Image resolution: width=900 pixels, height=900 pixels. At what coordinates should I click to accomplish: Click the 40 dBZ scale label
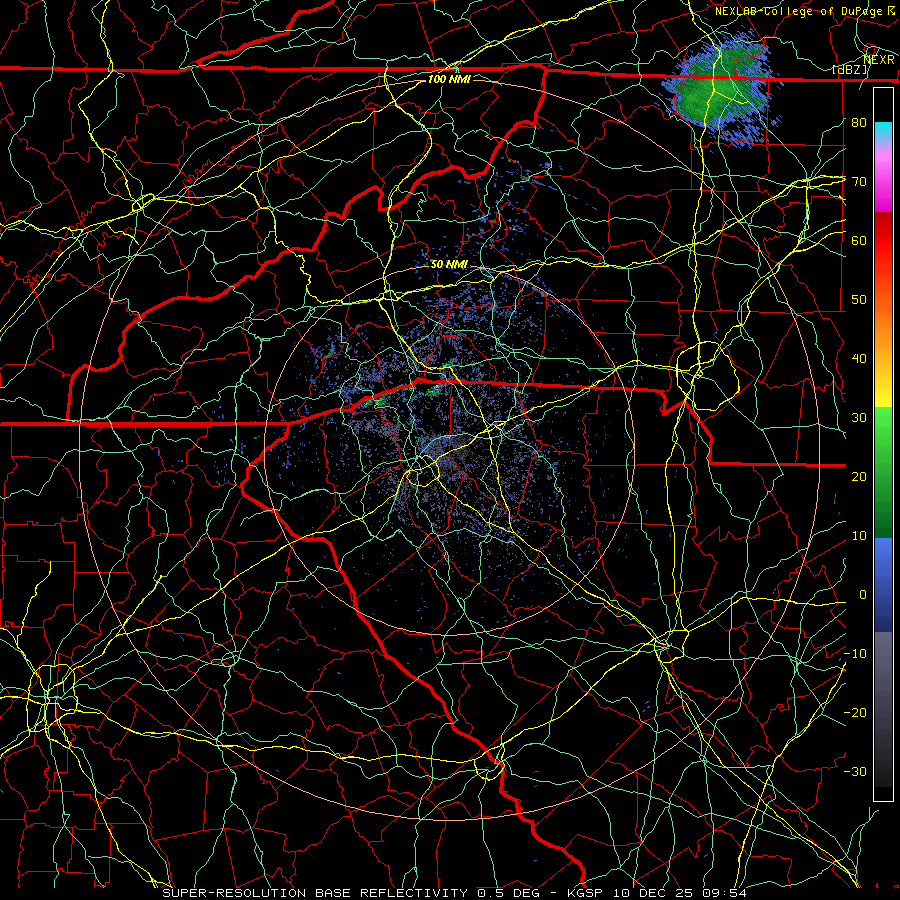(859, 359)
